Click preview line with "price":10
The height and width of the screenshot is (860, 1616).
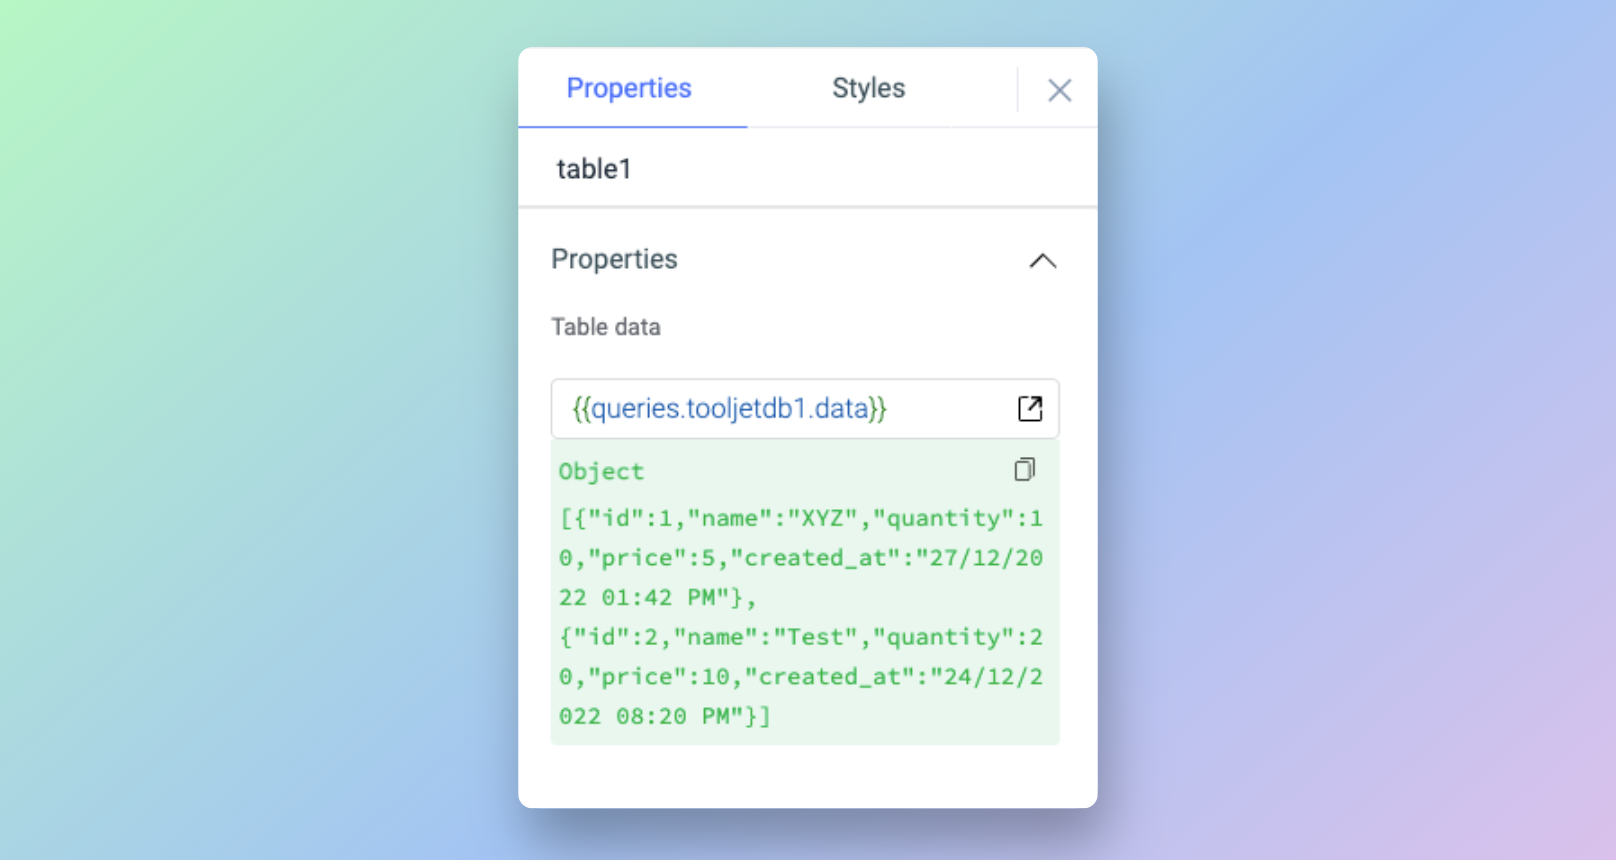click(x=800, y=677)
